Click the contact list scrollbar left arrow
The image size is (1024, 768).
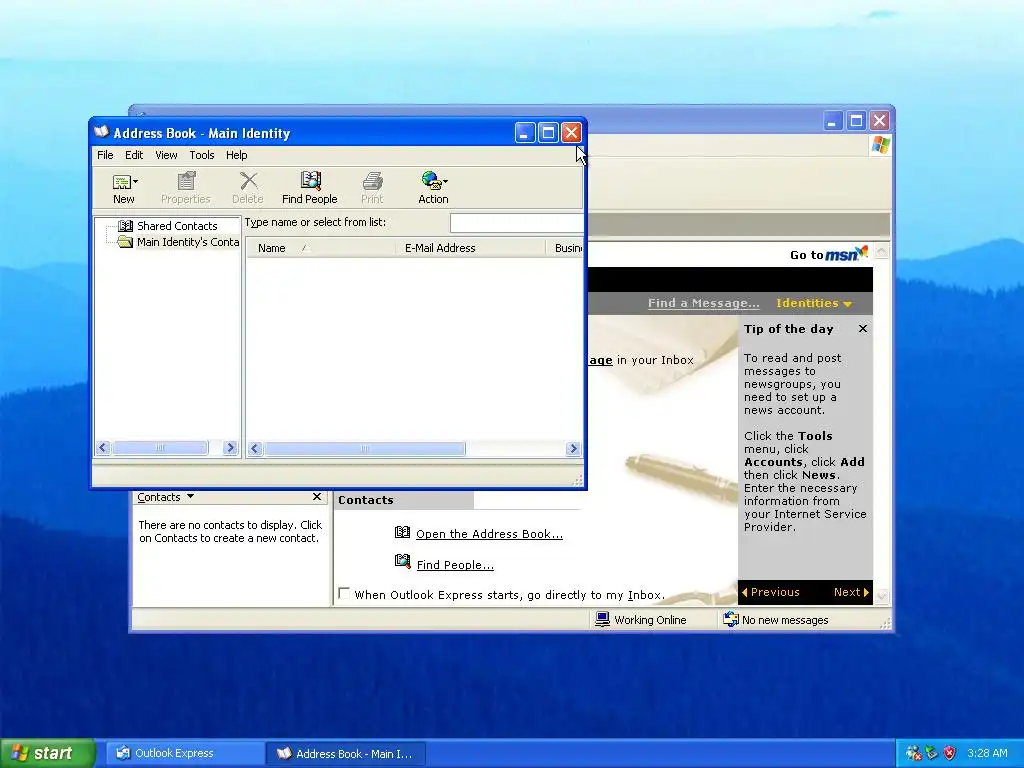click(255, 448)
